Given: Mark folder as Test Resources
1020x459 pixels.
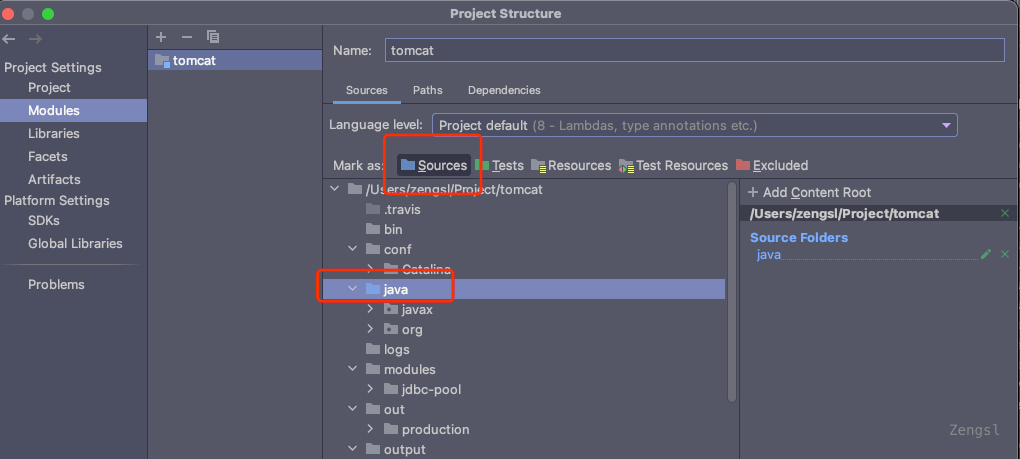Looking at the screenshot, I should (x=673, y=165).
